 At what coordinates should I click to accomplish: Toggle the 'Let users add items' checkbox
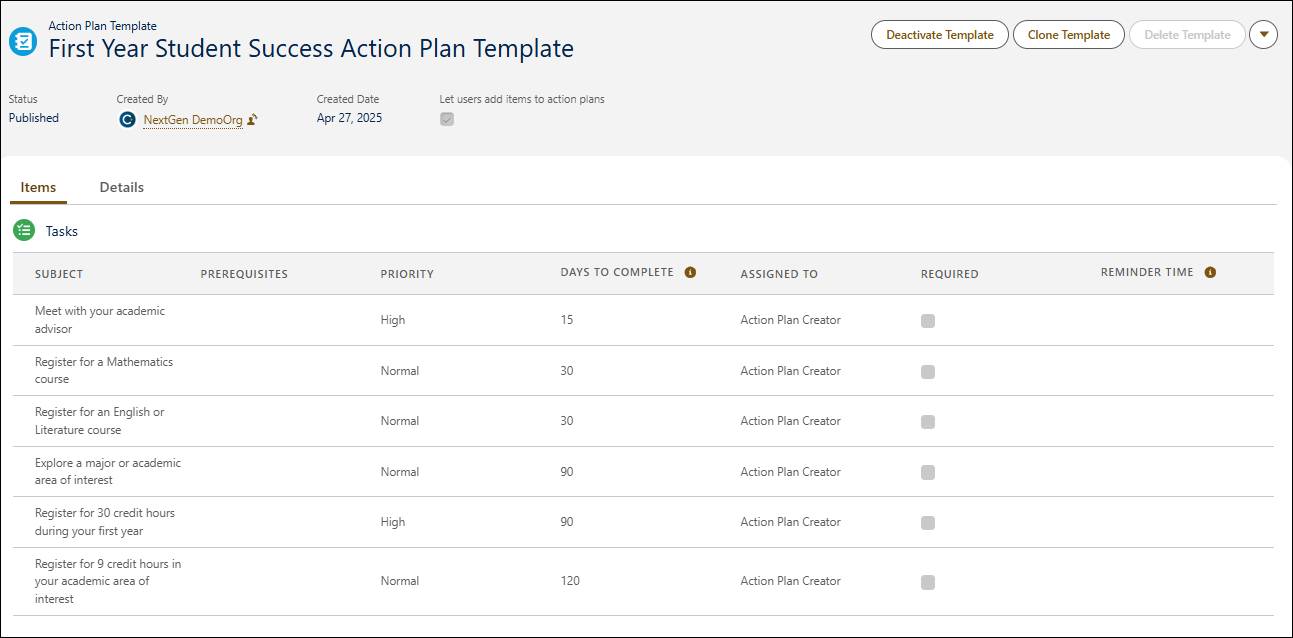[x=447, y=118]
